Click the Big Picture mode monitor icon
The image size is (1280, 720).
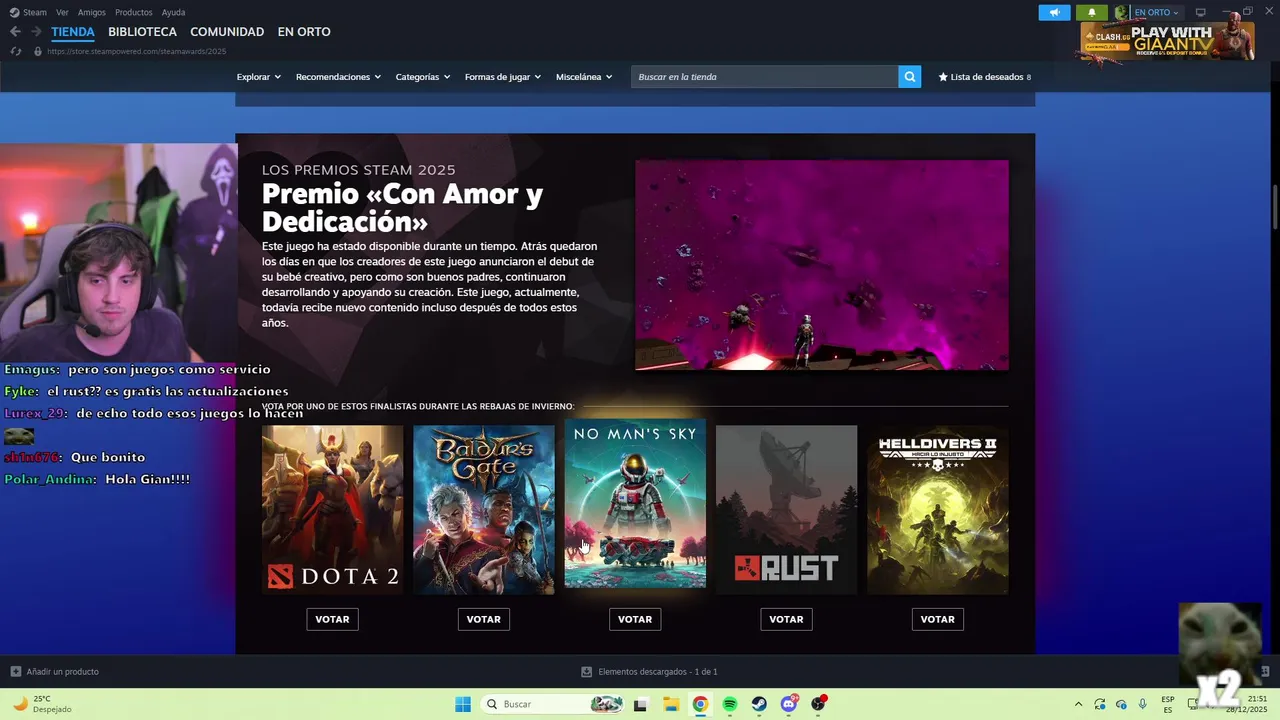[1201, 12]
